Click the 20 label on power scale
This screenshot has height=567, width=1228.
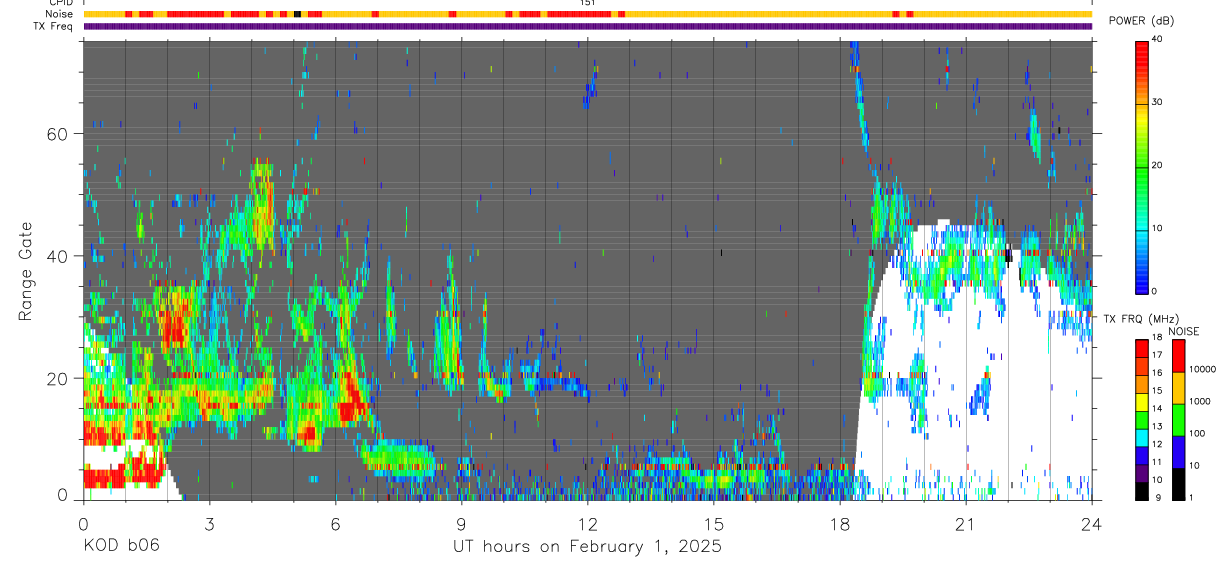point(1157,165)
